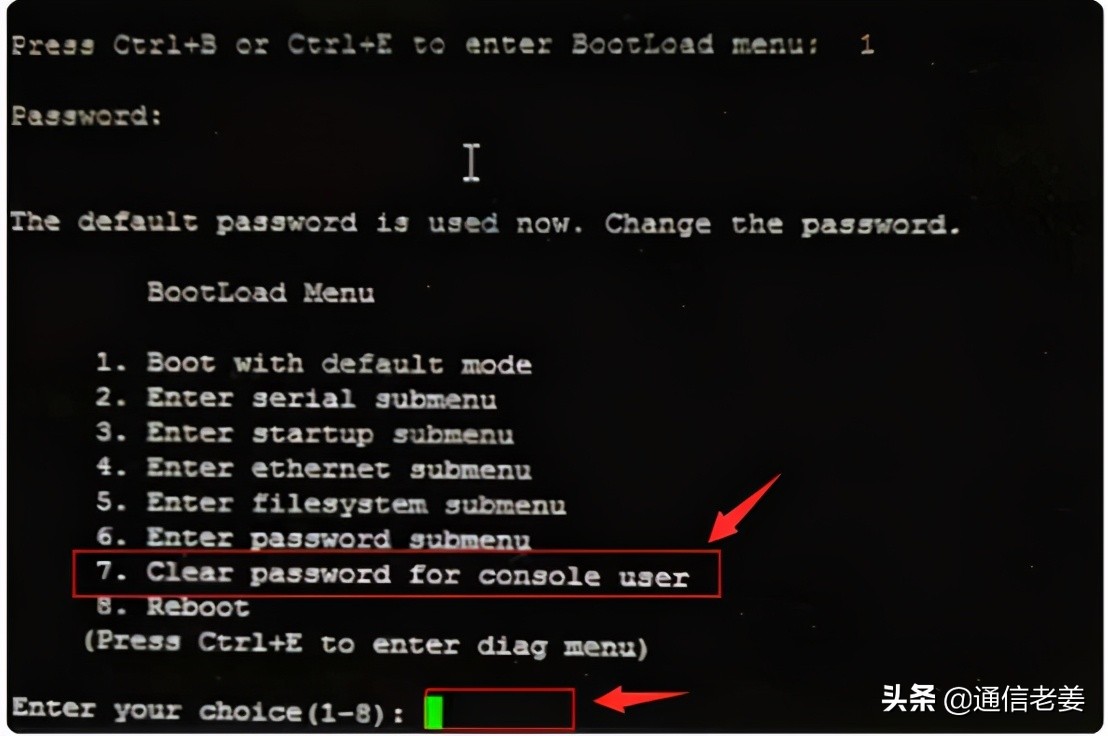Click the red arrow pointing at the choice field
This screenshot has width=1108, height=736.
coord(640,699)
